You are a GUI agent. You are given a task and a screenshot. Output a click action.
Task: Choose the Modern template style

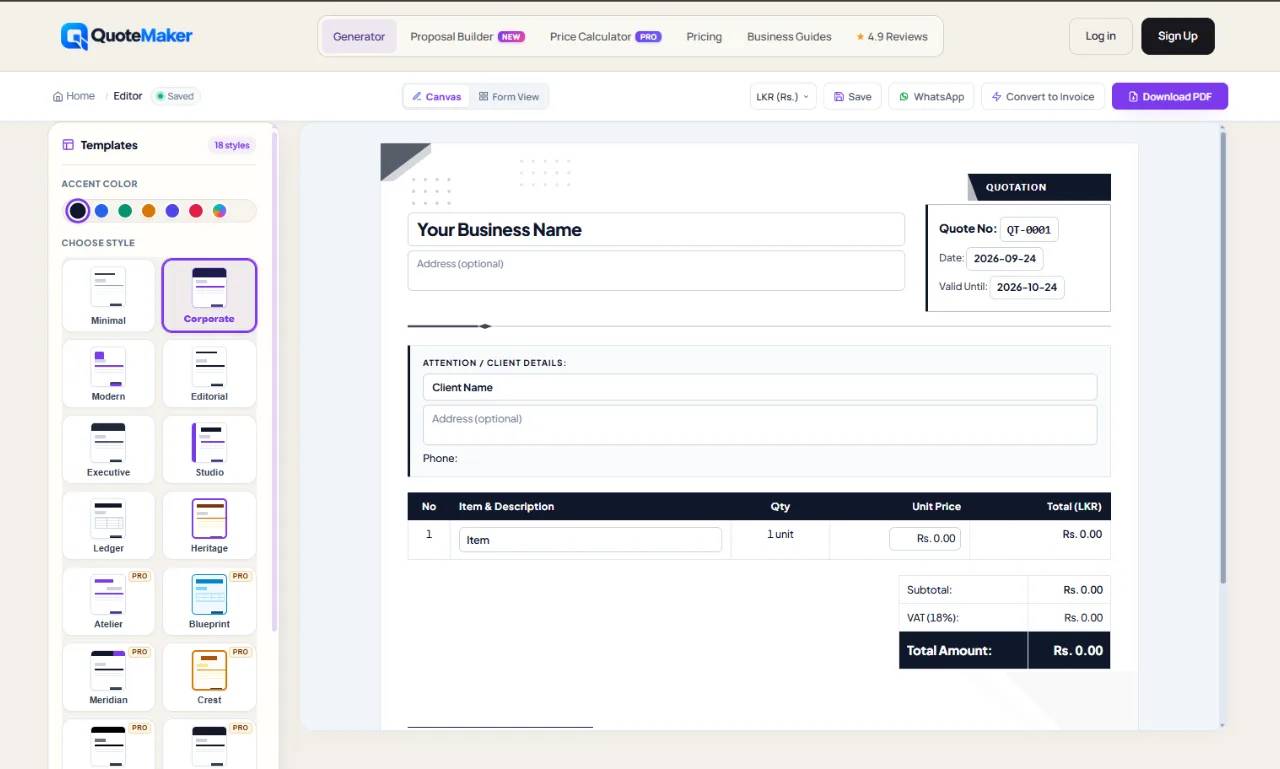[x=108, y=373]
